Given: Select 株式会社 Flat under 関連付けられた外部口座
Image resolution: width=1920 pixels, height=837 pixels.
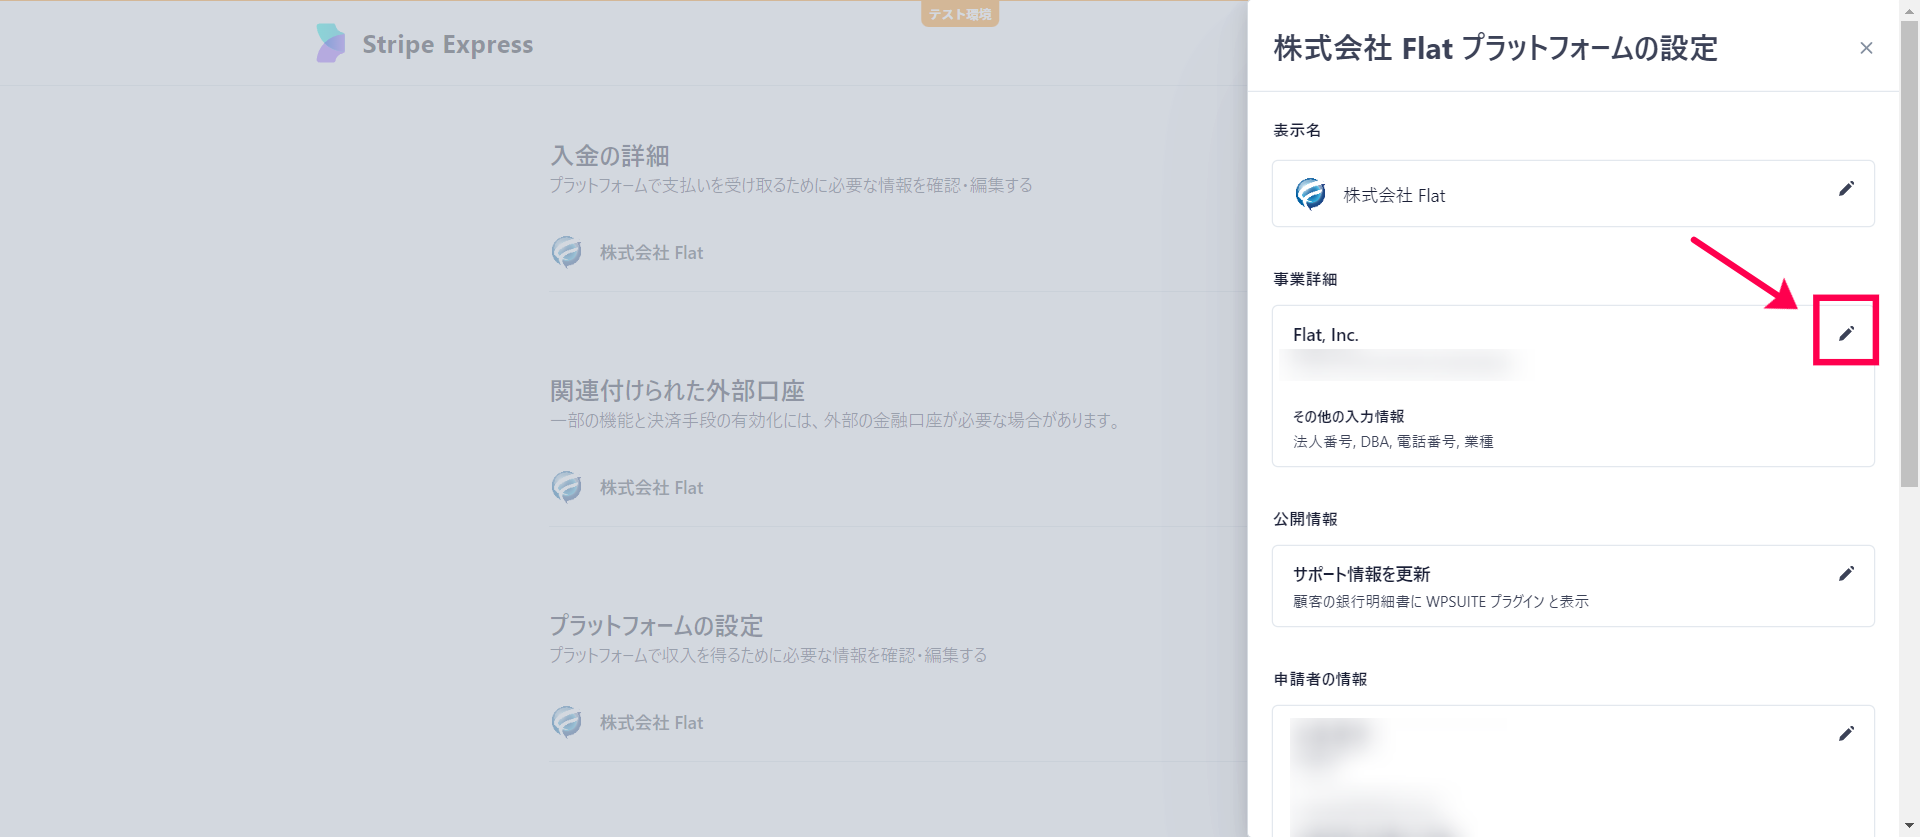Looking at the screenshot, I should [651, 488].
